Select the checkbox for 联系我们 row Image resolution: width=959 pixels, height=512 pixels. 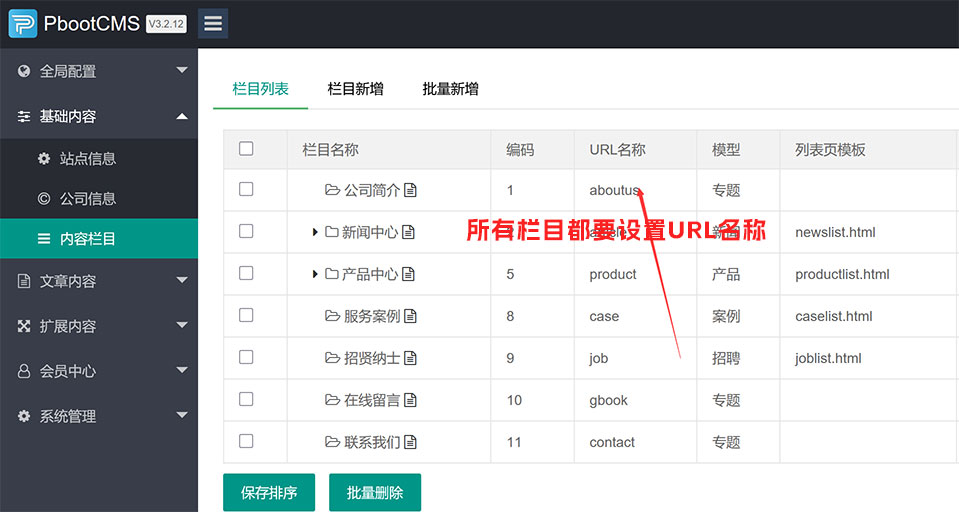(x=246, y=441)
